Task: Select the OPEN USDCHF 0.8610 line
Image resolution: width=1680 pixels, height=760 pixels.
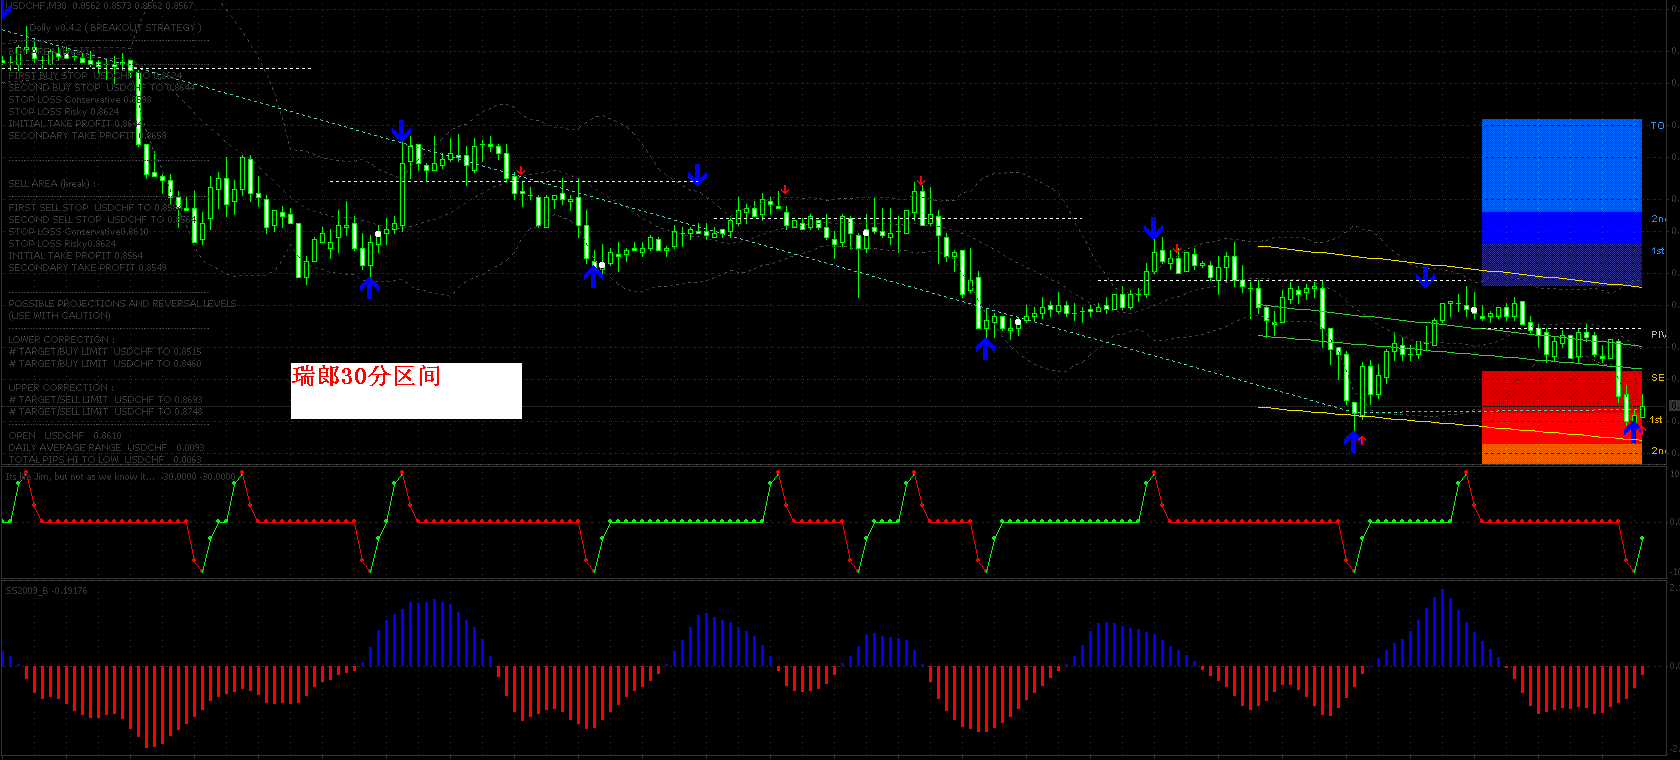Action: coord(65,436)
